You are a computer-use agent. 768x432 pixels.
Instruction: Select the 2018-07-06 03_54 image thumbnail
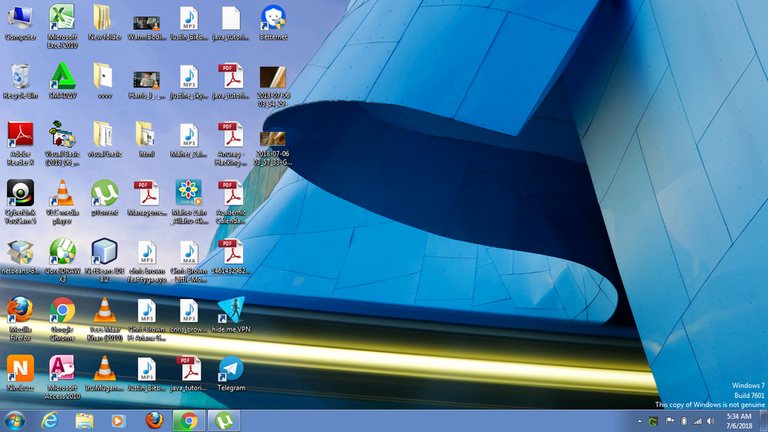point(273,77)
